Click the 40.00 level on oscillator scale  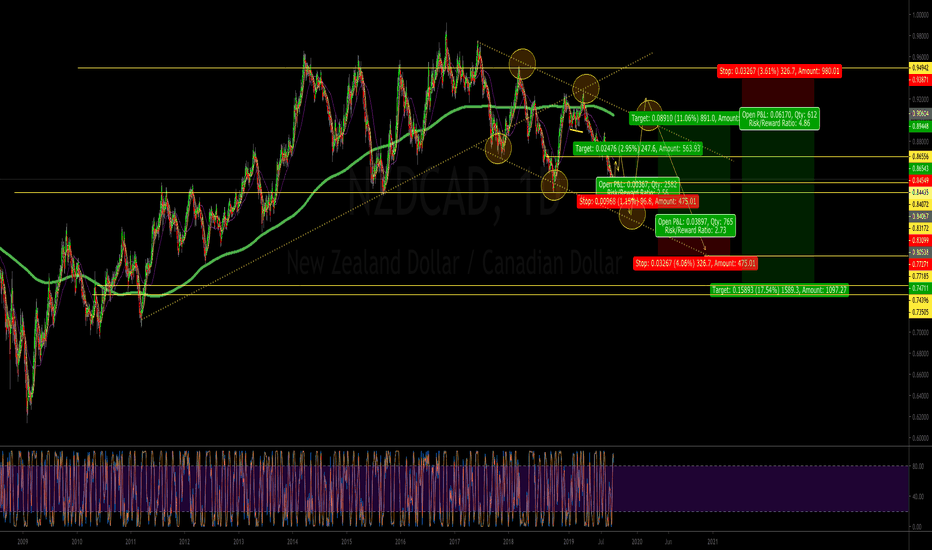click(918, 496)
